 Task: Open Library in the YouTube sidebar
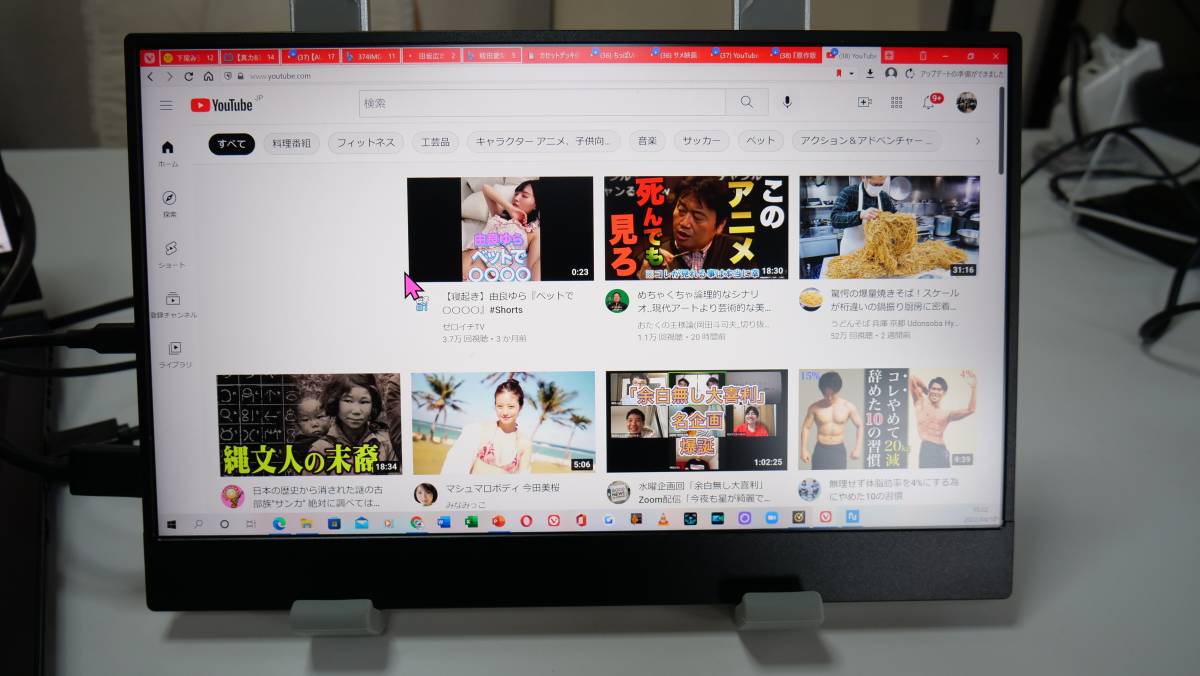coord(175,356)
